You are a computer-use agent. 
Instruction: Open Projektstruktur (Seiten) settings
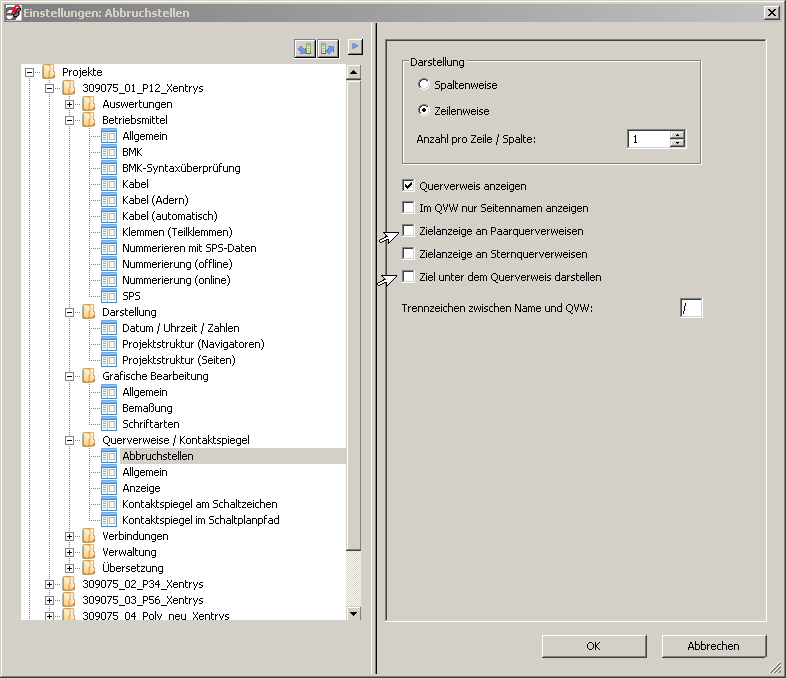(x=179, y=360)
